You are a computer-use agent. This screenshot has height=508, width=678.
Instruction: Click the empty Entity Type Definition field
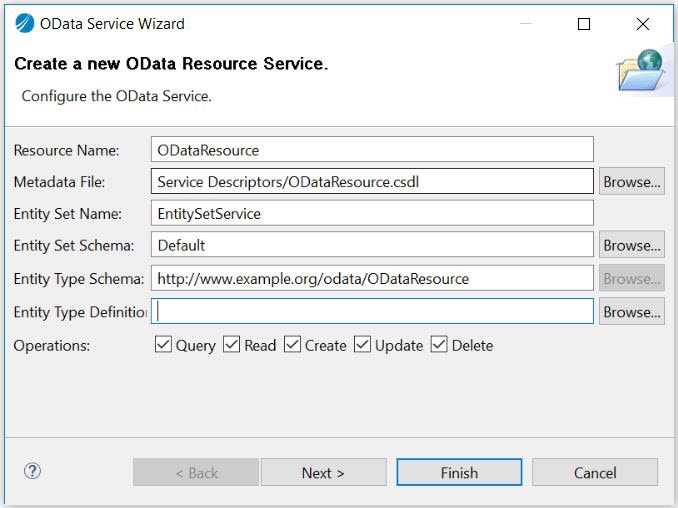pyautogui.click(x=372, y=312)
